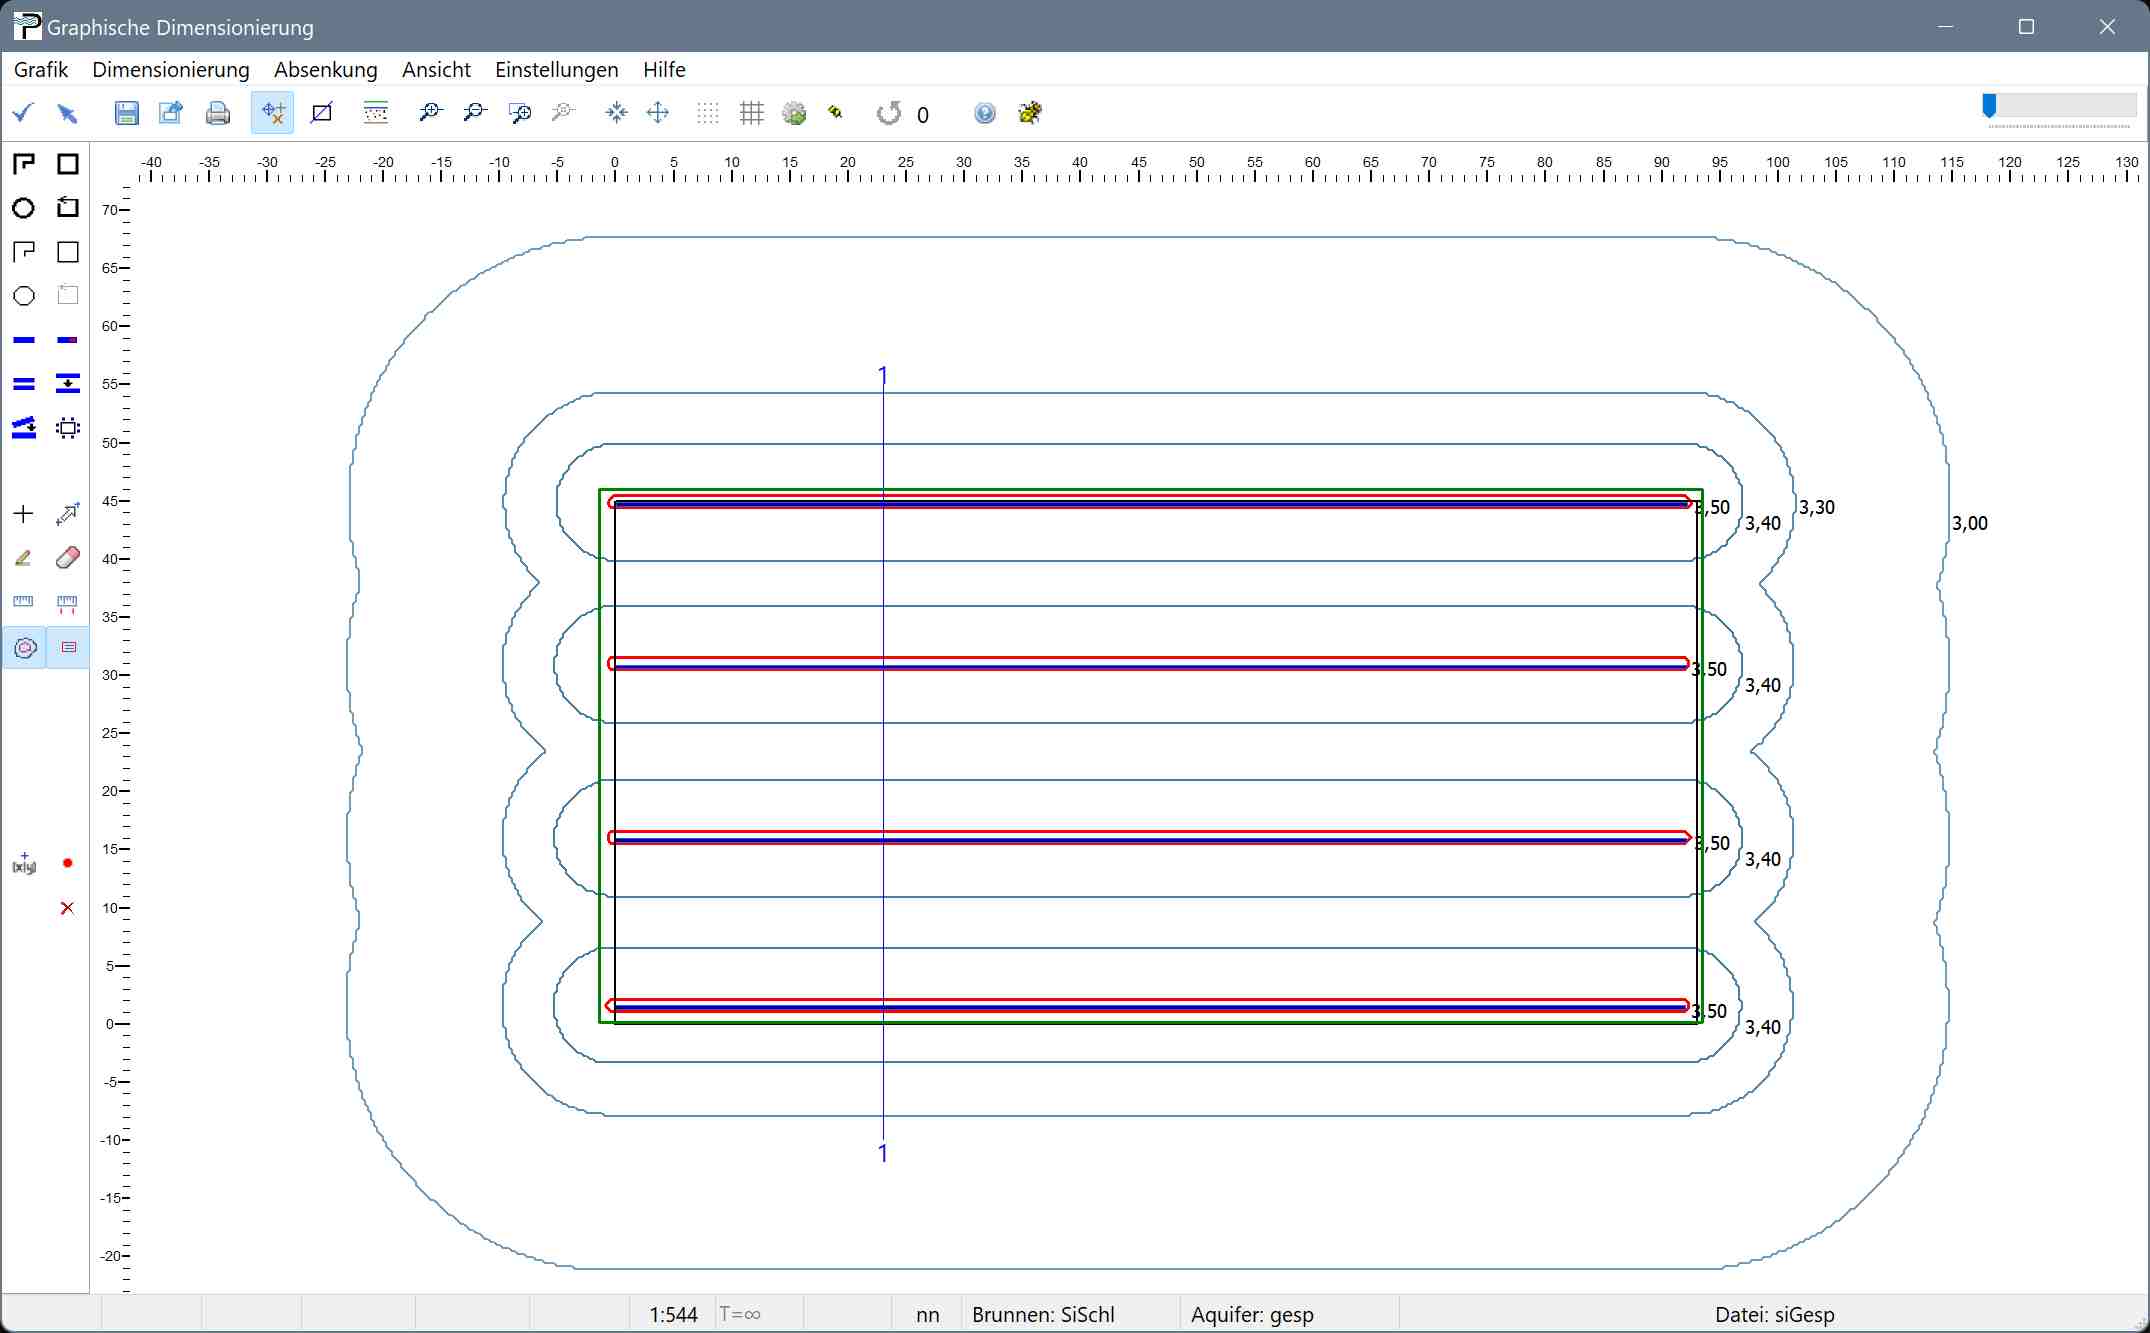Select the thick circle drawing tool
The image size is (2150, 1333).
(24, 208)
